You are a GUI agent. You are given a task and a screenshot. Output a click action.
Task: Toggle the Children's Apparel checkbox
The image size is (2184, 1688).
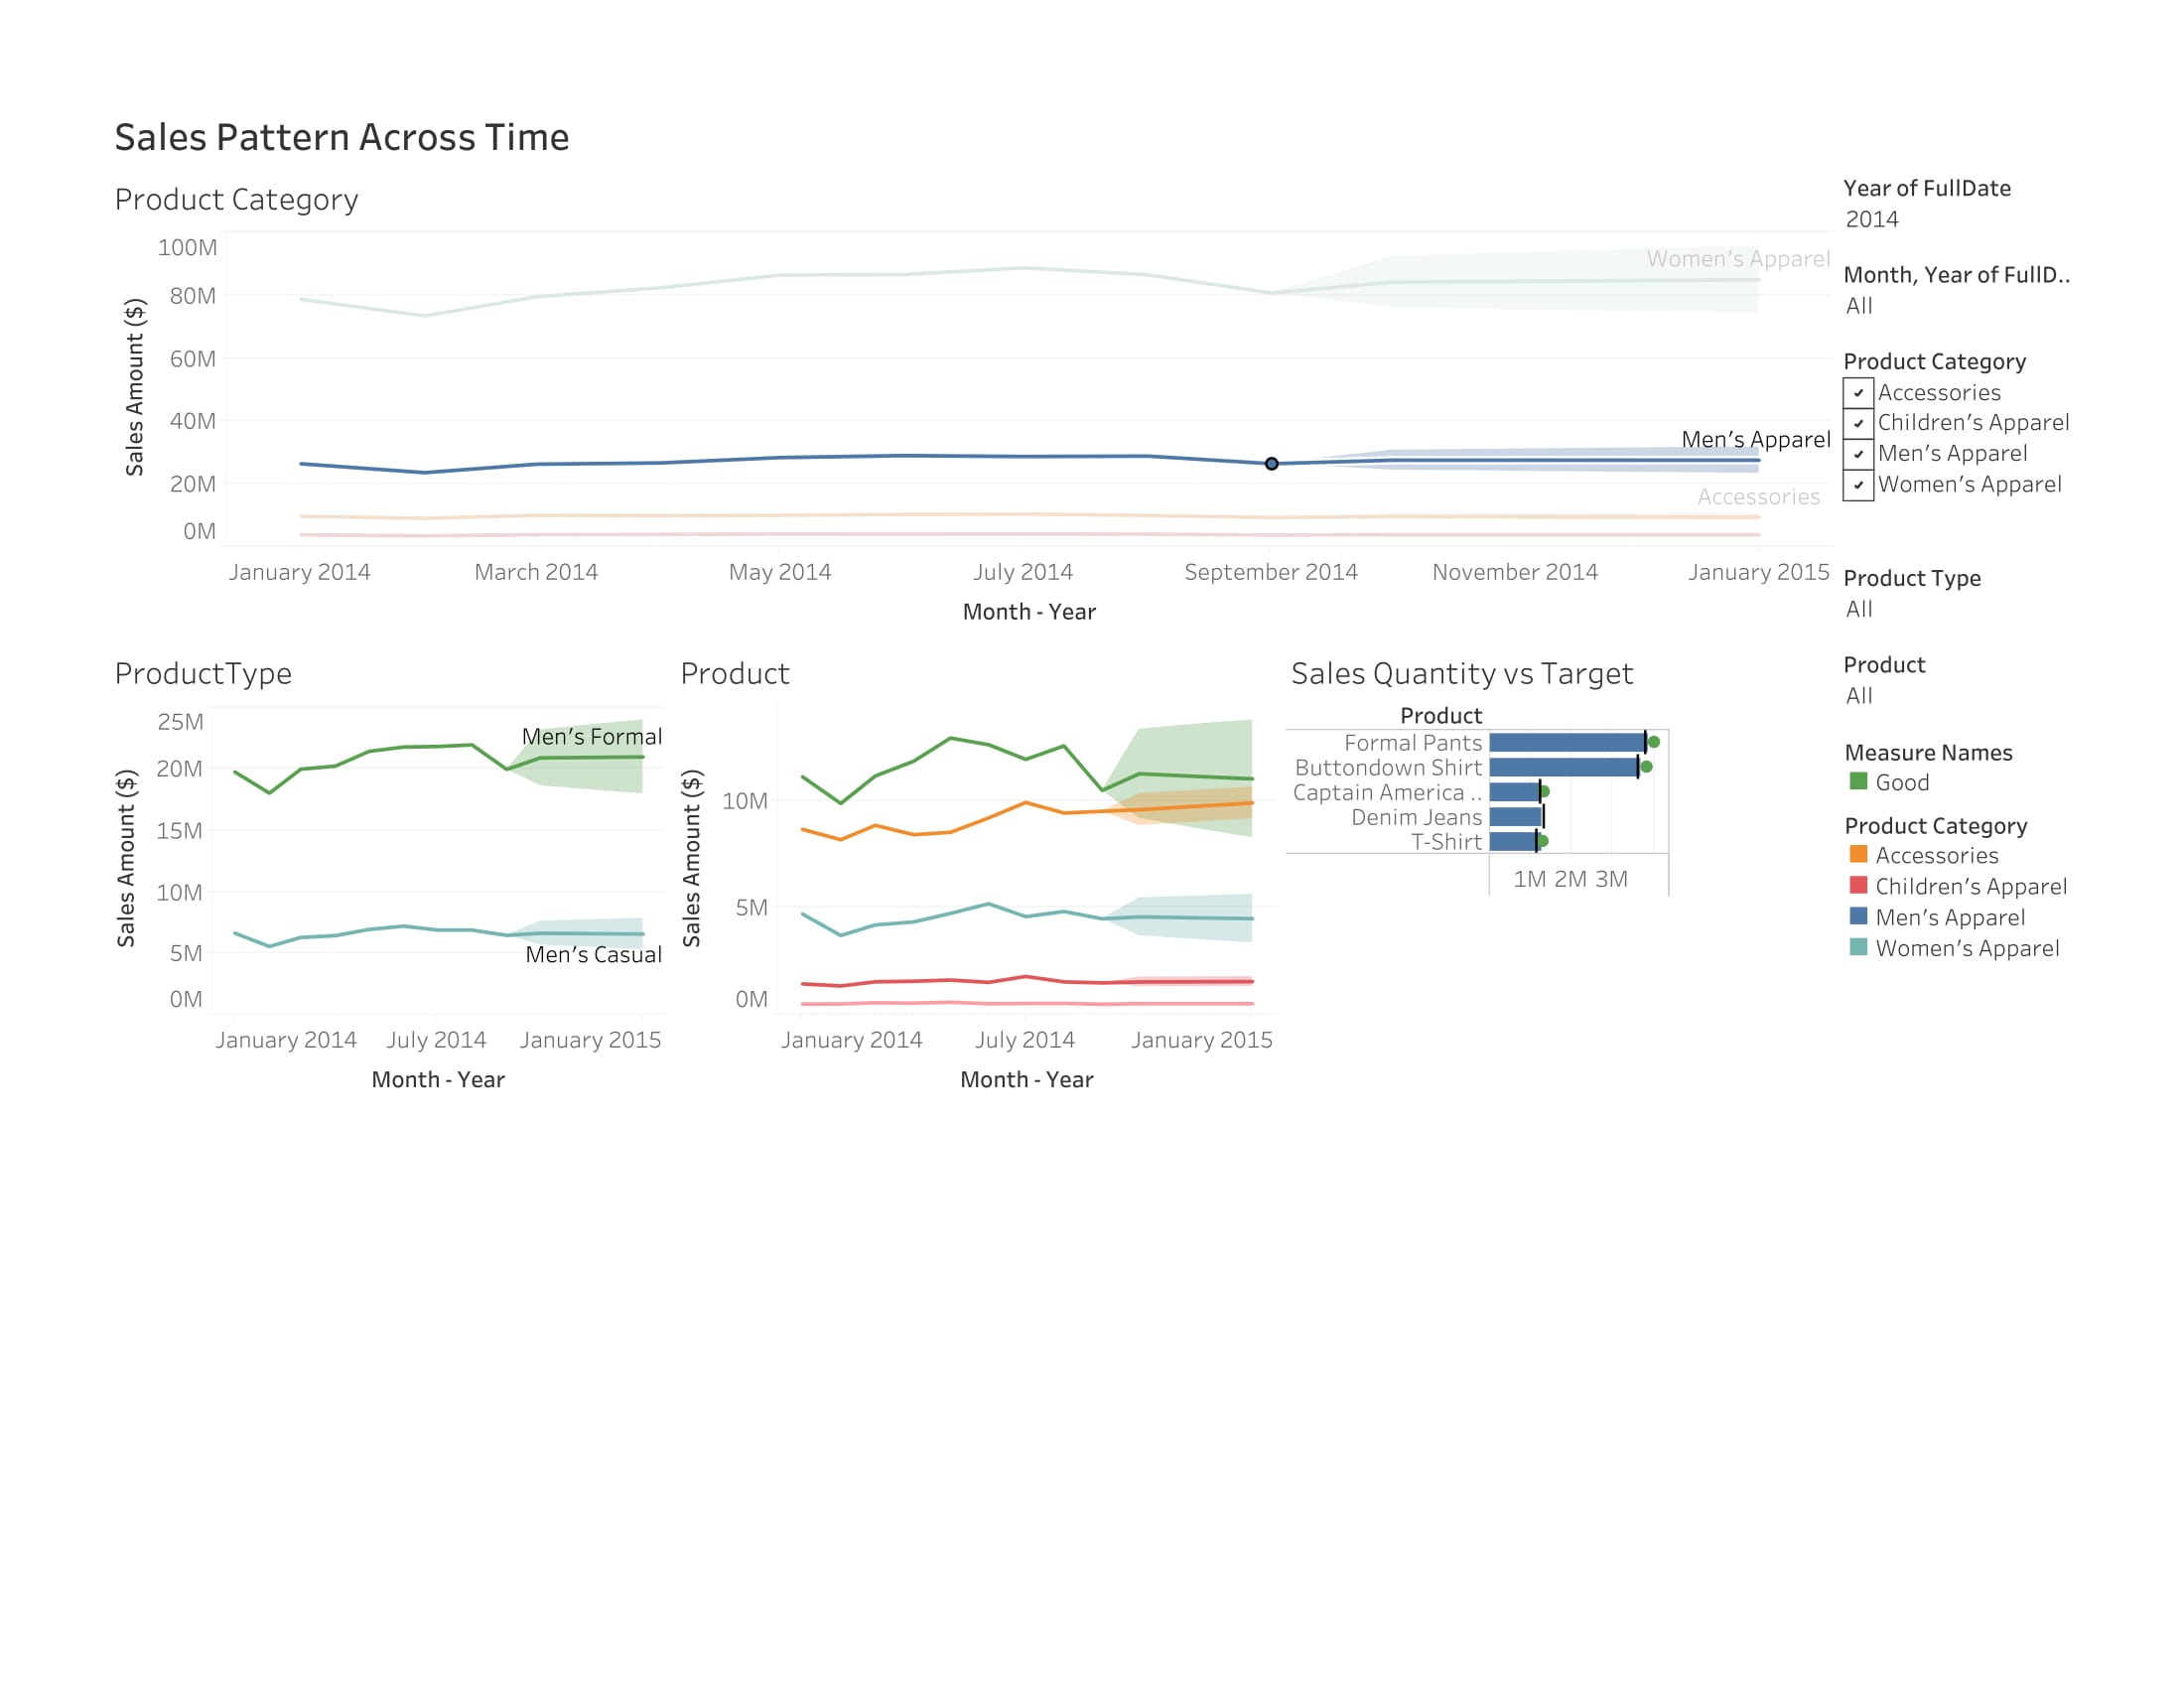(x=1858, y=423)
